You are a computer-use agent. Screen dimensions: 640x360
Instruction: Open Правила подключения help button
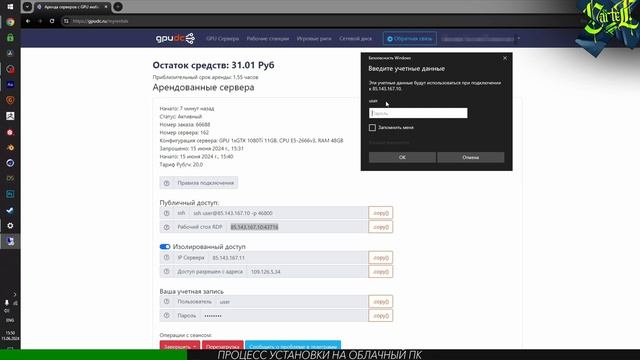coord(199,183)
